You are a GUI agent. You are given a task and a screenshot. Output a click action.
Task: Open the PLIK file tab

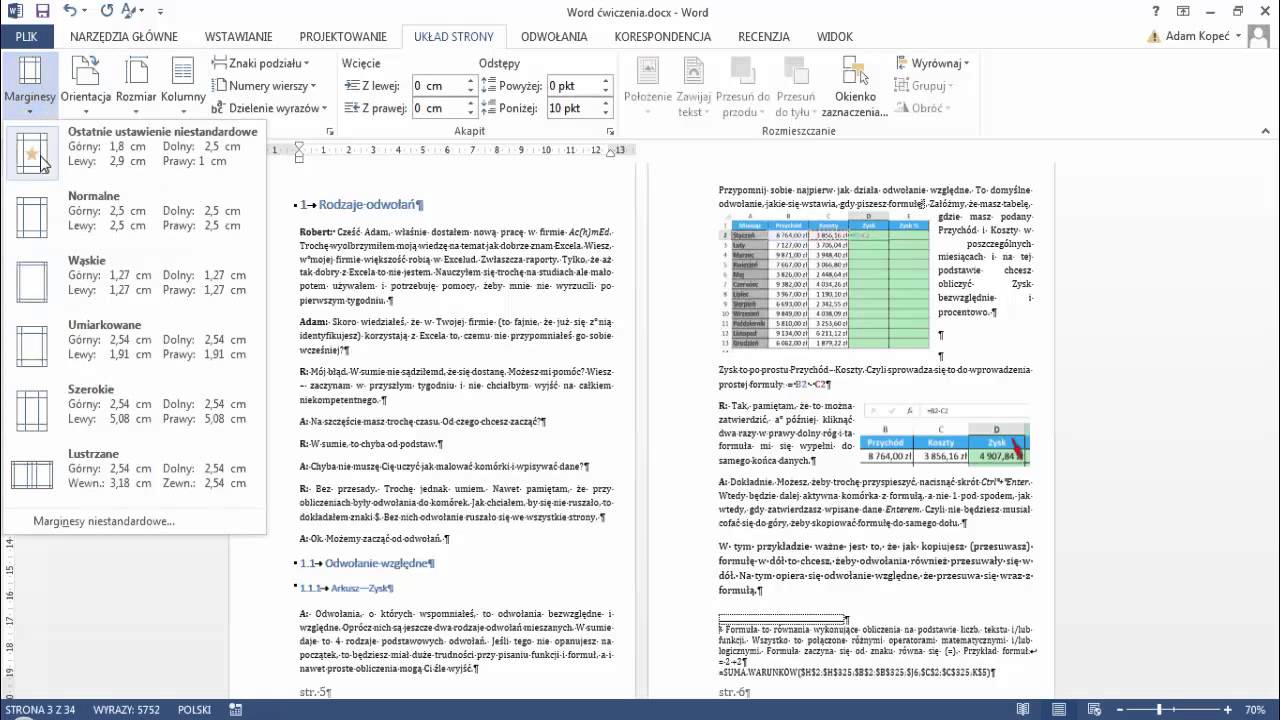(x=26, y=37)
